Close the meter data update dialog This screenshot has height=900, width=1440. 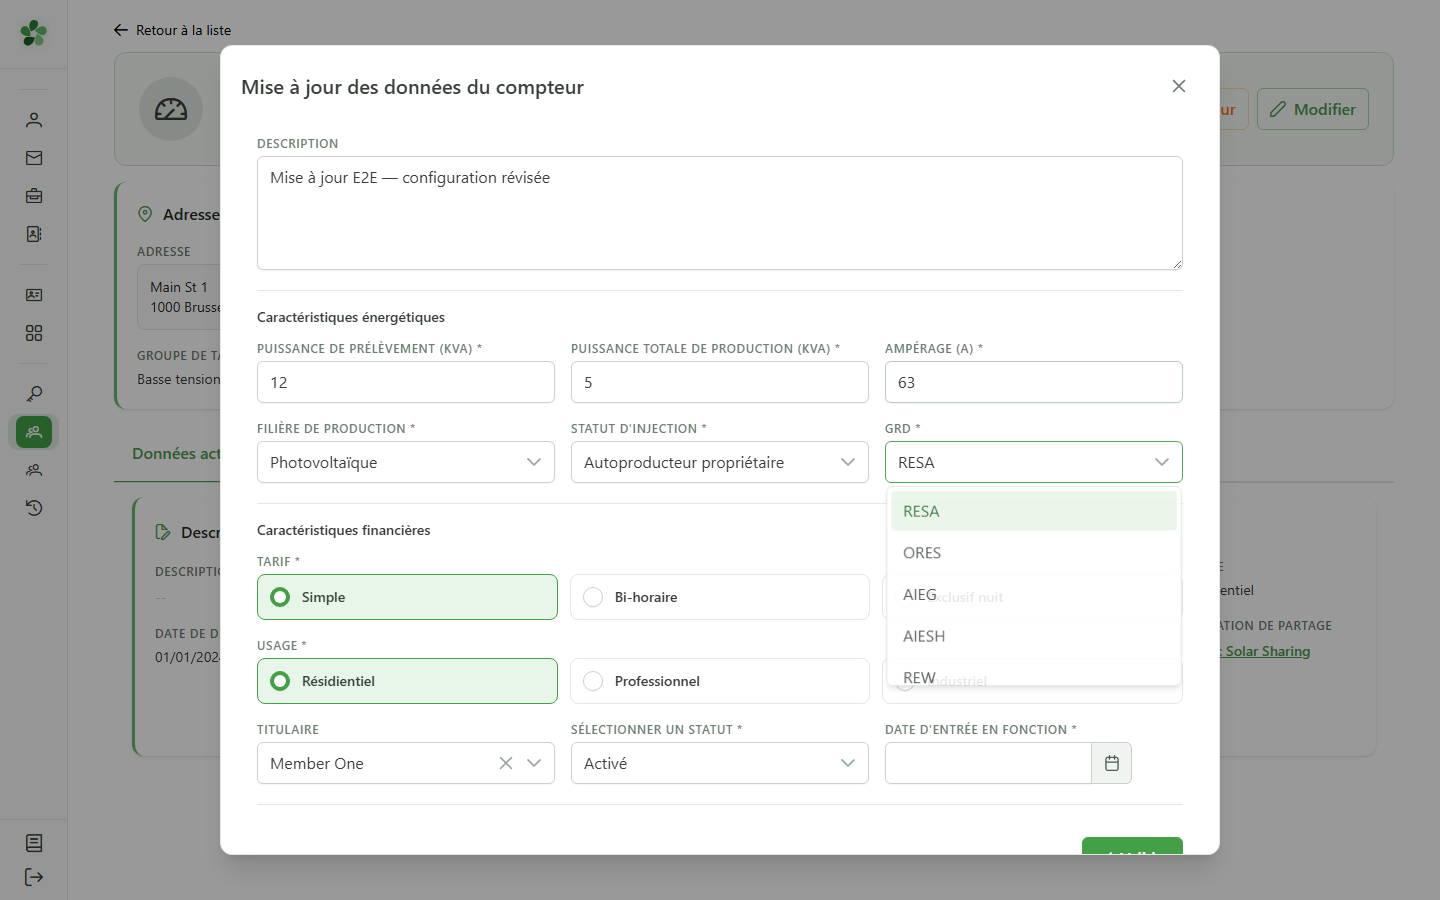pyautogui.click(x=1179, y=86)
